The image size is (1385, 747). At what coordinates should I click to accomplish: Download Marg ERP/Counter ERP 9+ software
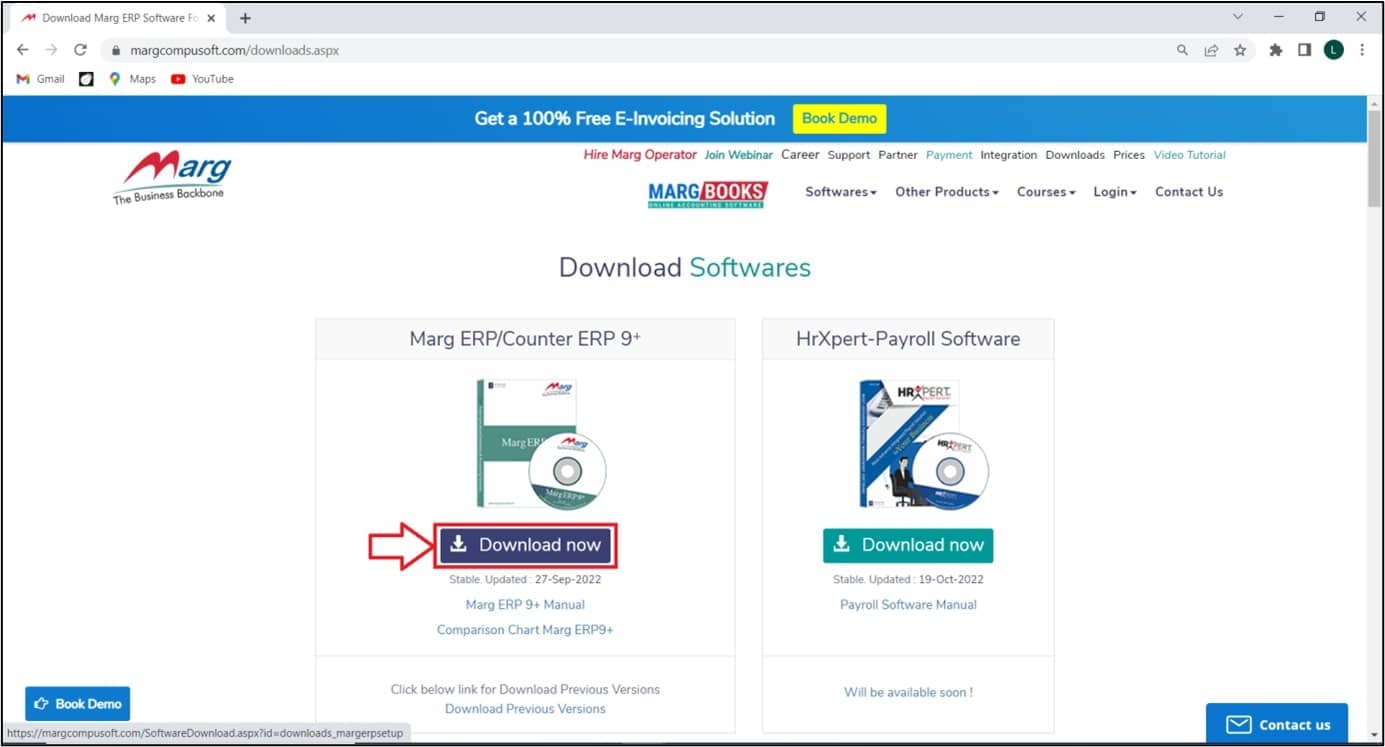tap(526, 544)
